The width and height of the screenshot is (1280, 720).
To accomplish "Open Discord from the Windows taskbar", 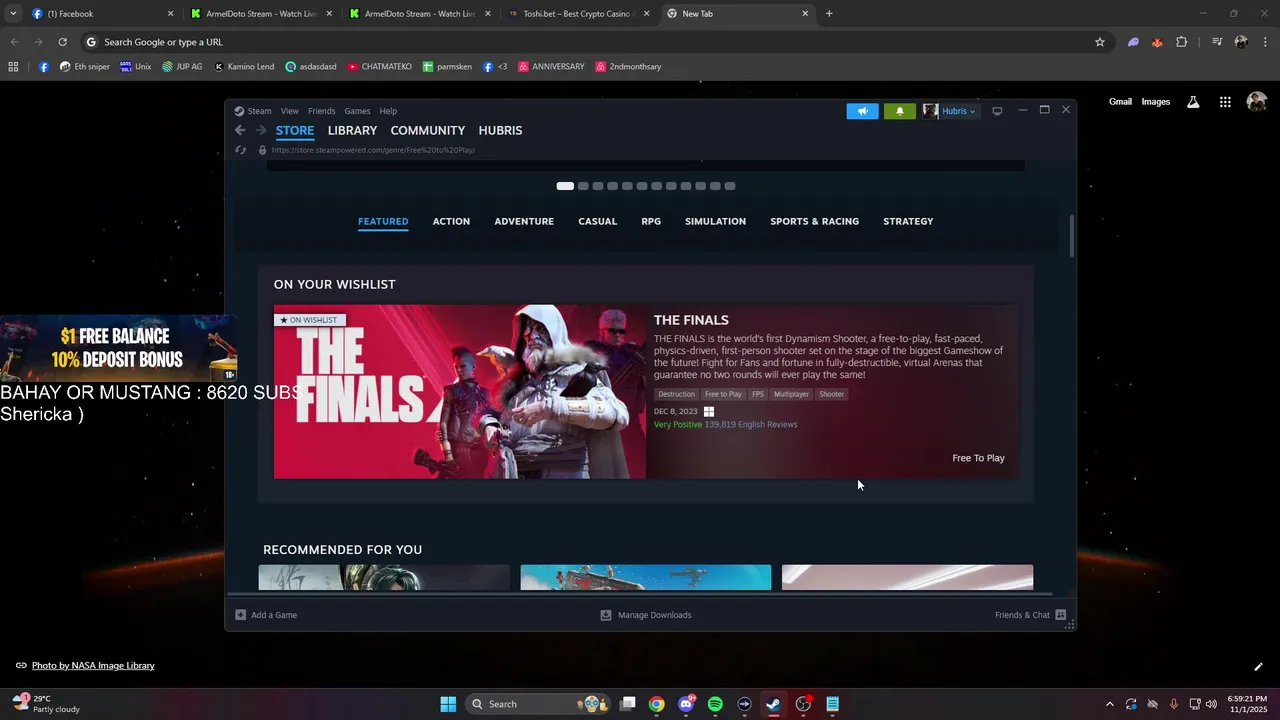I will (x=686, y=704).
